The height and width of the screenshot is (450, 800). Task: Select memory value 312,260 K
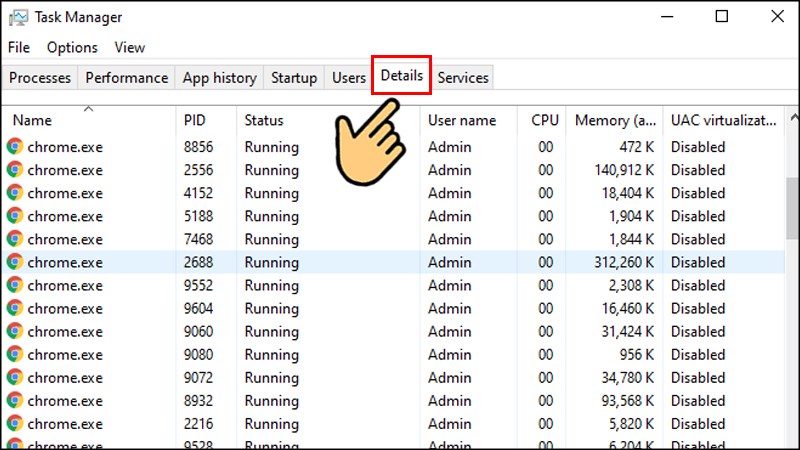[624, 262]
